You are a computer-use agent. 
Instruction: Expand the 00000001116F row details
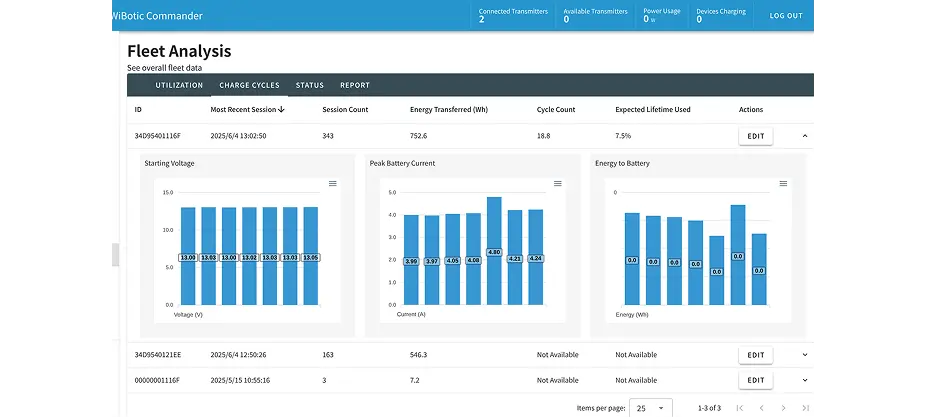805,380
